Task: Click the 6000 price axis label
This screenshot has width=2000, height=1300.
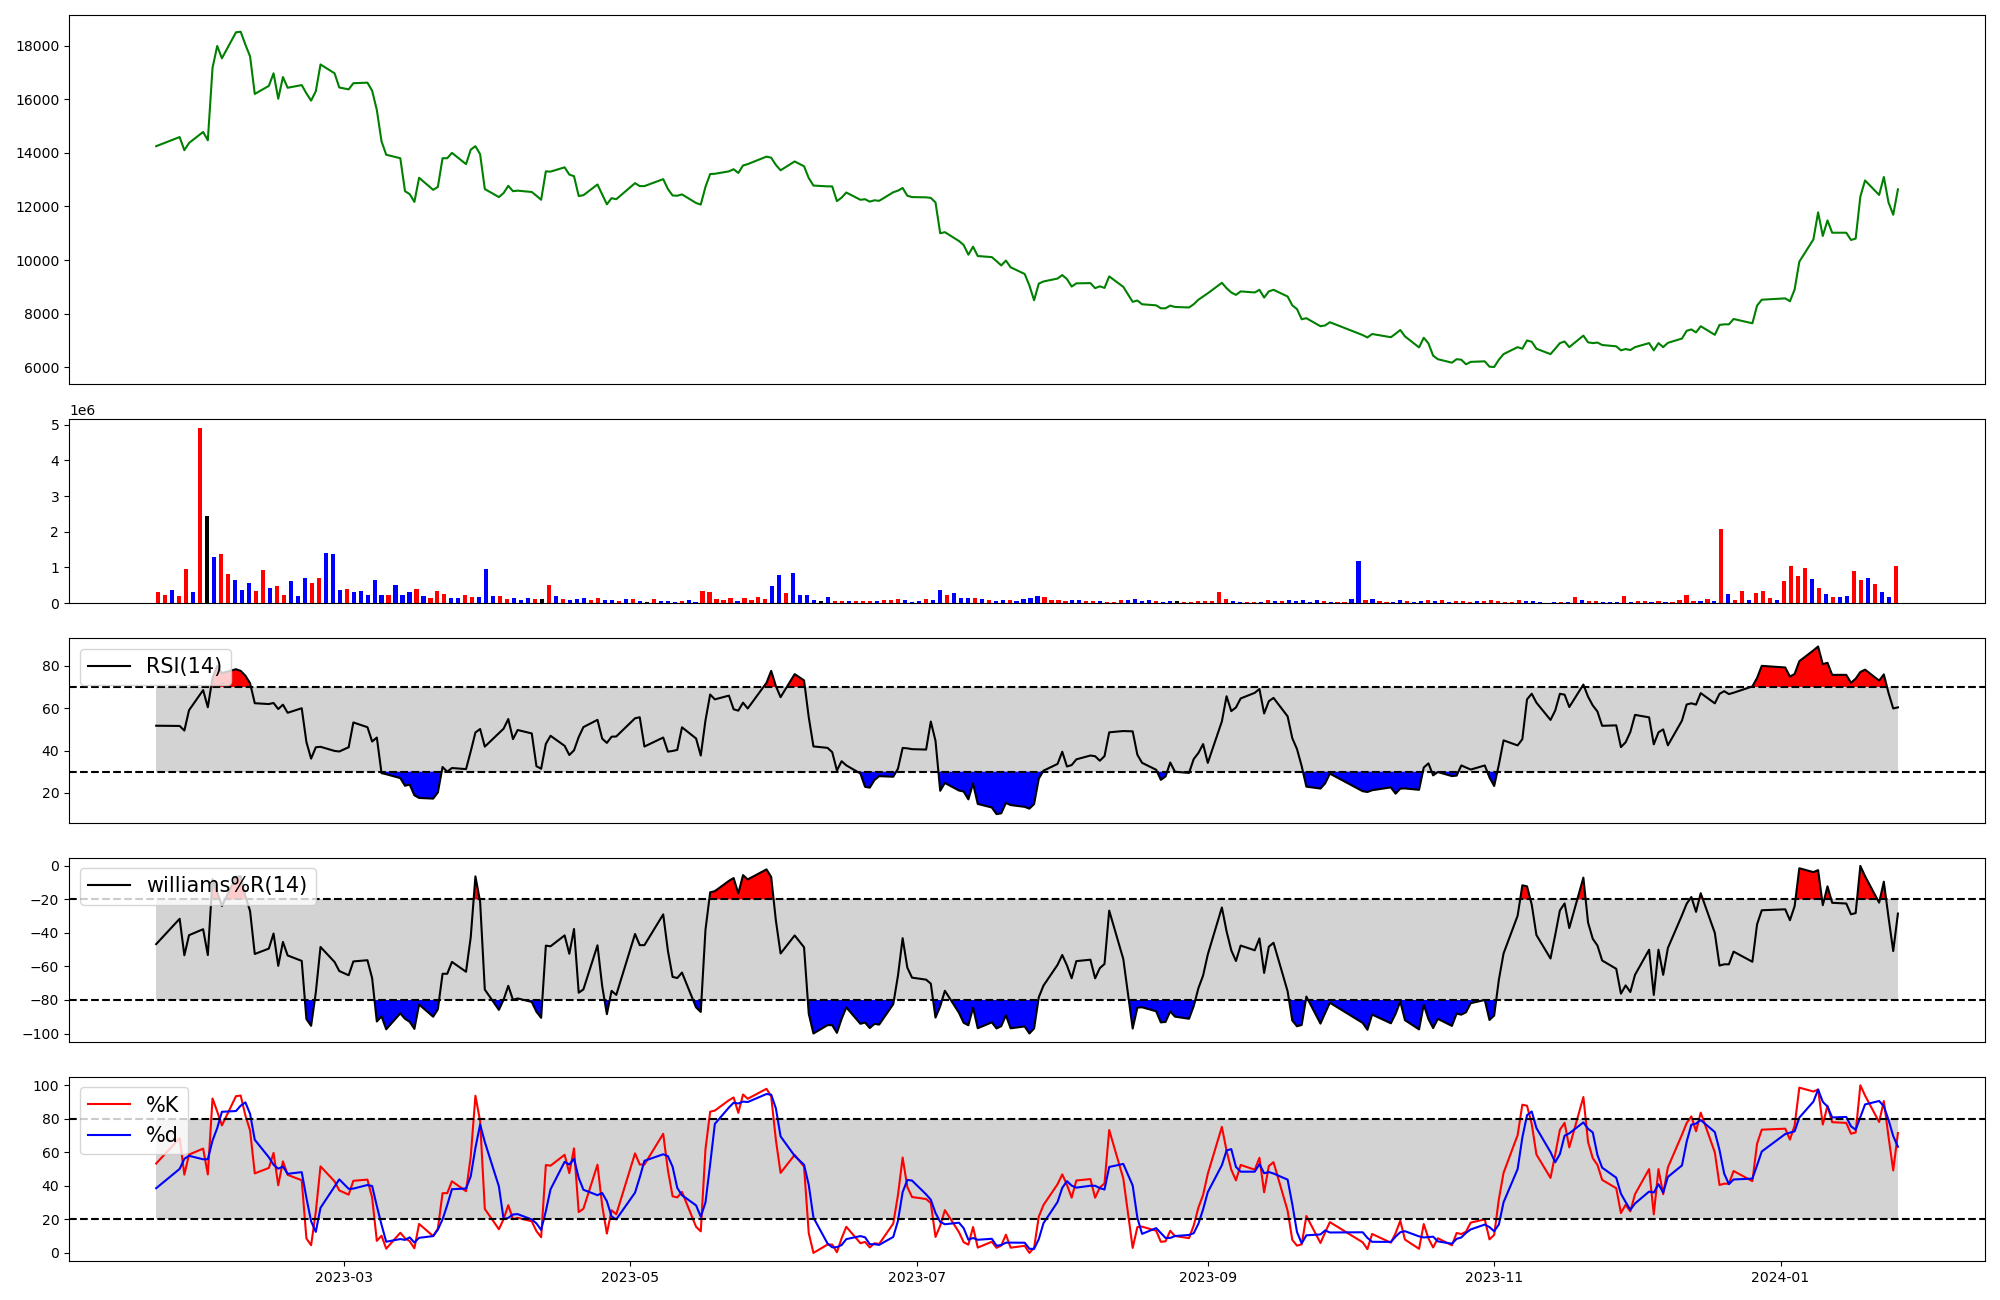Action: pos(42,368)
